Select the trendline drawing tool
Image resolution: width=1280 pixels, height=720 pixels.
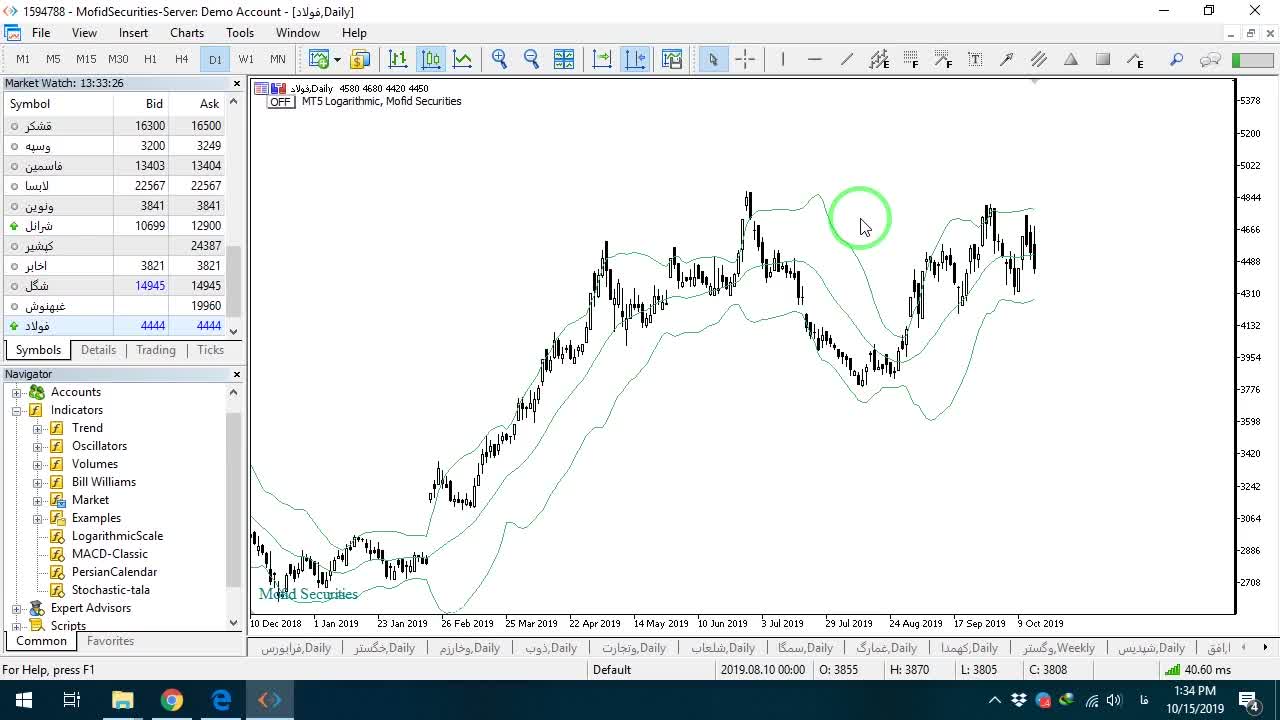[x=846, y=59]
